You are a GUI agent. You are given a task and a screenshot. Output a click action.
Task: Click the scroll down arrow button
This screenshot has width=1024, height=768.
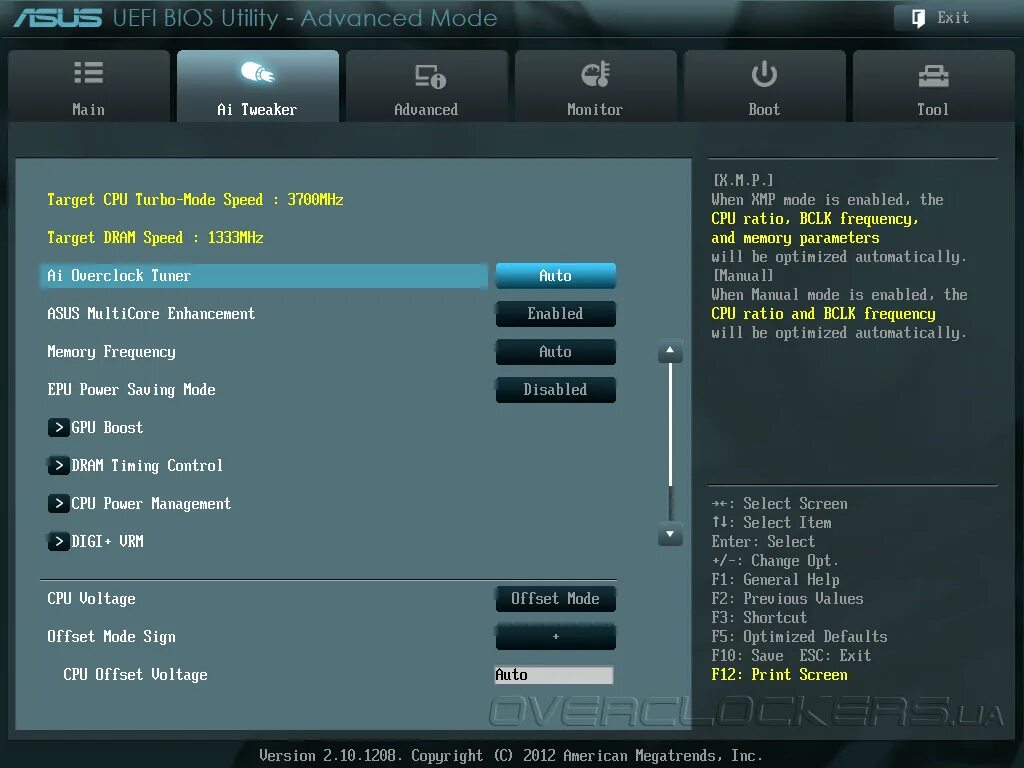click(x=670, y=534)
